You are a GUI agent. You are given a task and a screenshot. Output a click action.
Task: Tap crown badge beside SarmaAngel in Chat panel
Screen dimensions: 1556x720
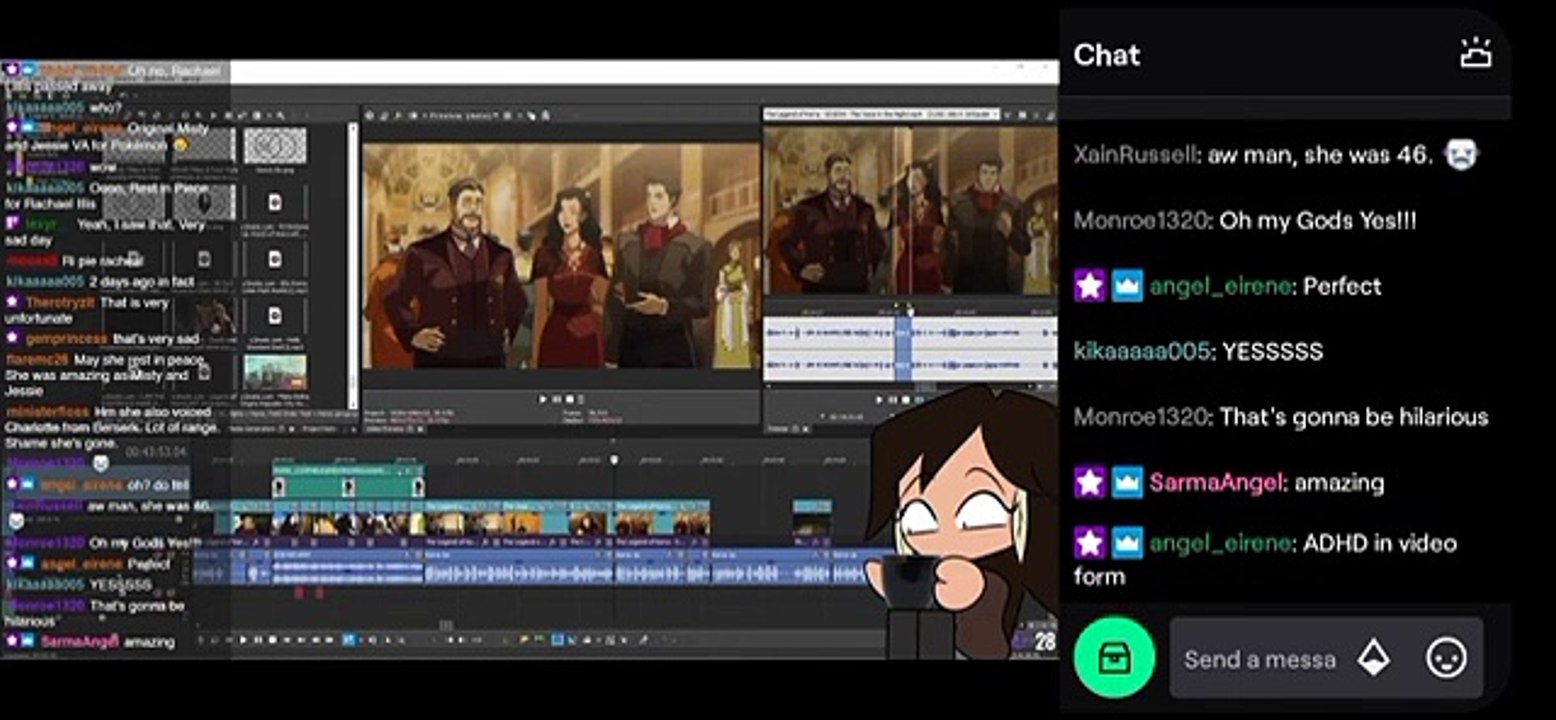1127,482
